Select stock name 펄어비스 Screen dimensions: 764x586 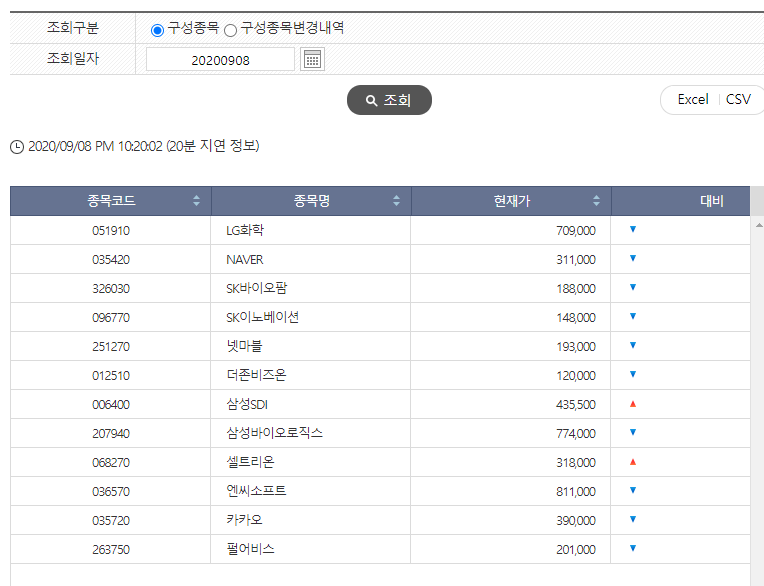pos(250,549)
